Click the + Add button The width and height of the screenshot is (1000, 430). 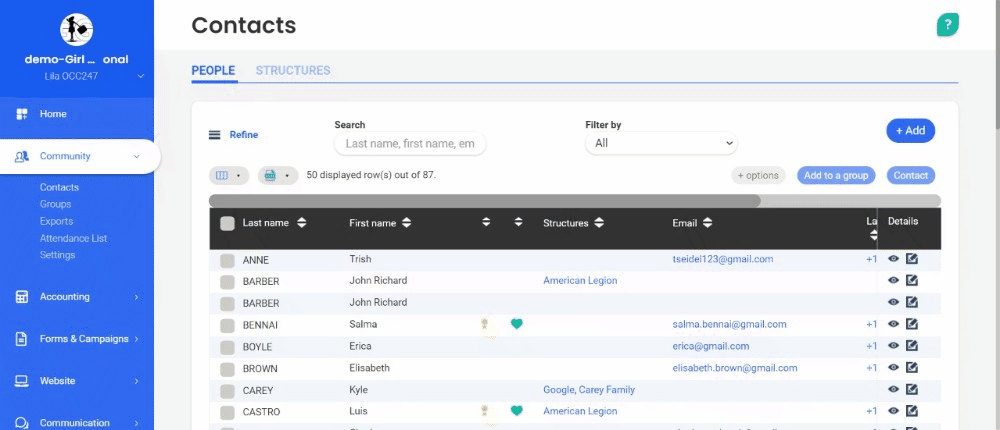pyautogui.click(x=911, y=131)
